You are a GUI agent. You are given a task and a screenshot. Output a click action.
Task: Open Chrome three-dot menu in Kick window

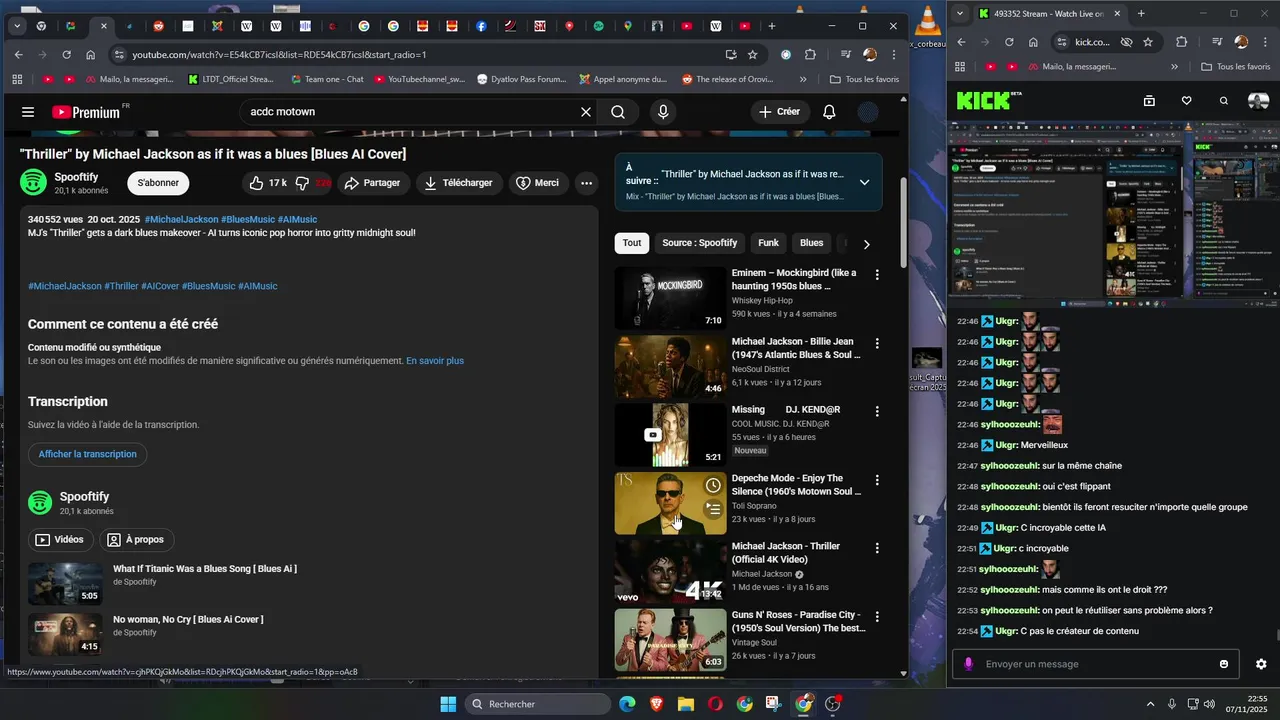[1264, 42]
